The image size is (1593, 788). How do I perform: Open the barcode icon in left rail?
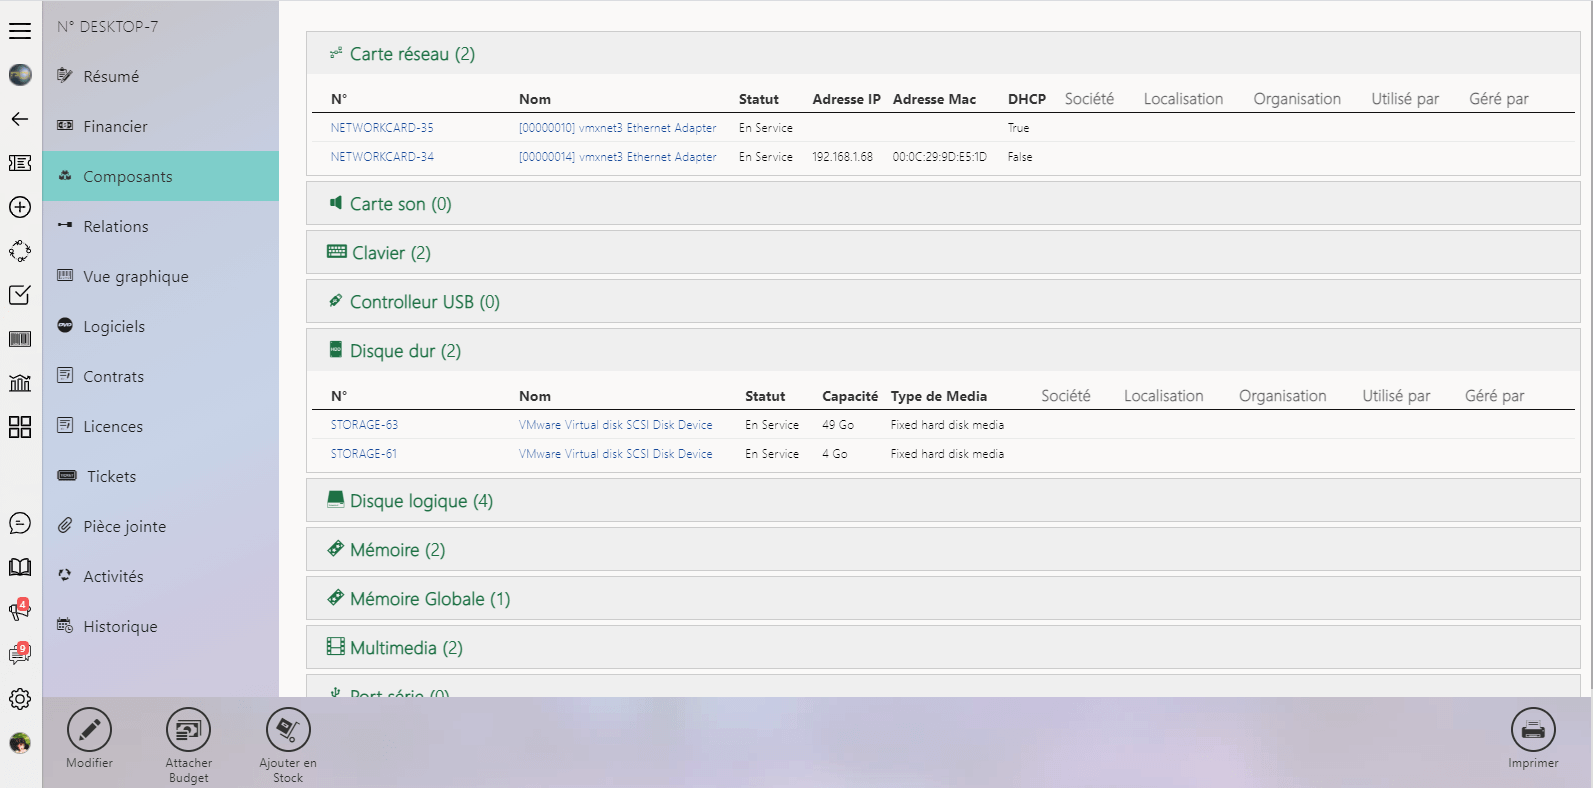pos(20,339)
